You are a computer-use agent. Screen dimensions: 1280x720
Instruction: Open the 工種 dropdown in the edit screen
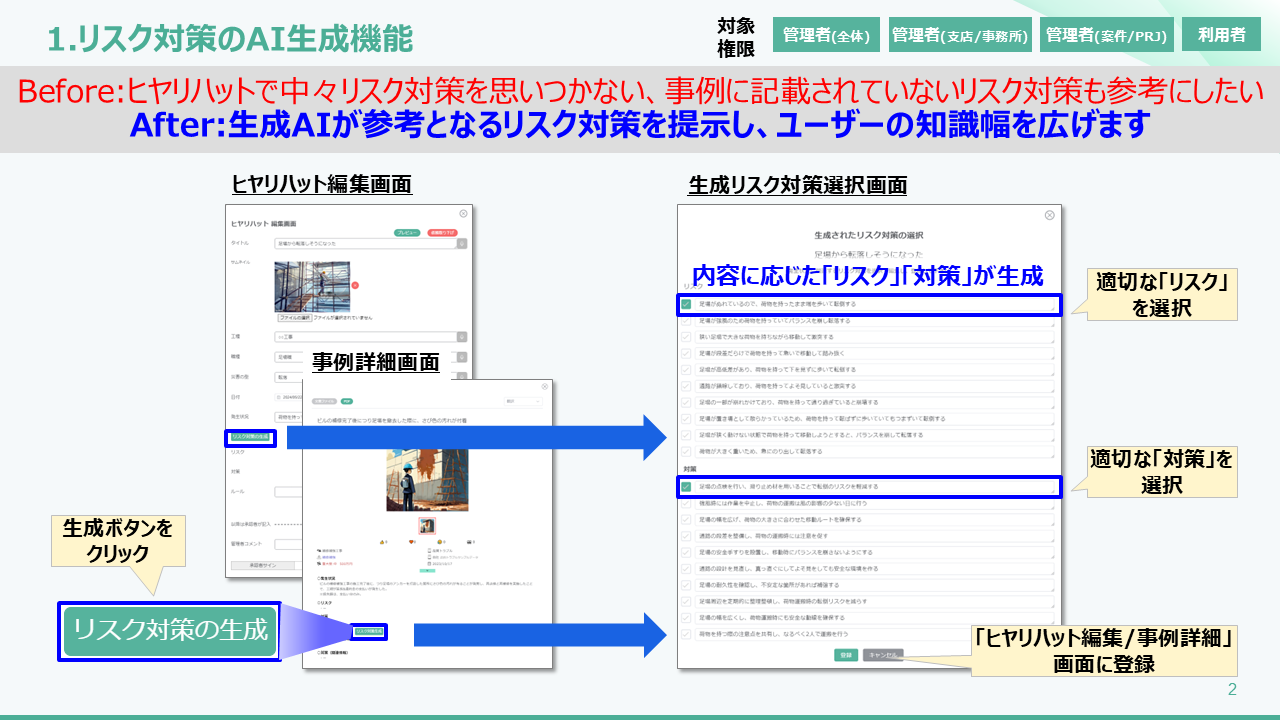coord(462,338)
